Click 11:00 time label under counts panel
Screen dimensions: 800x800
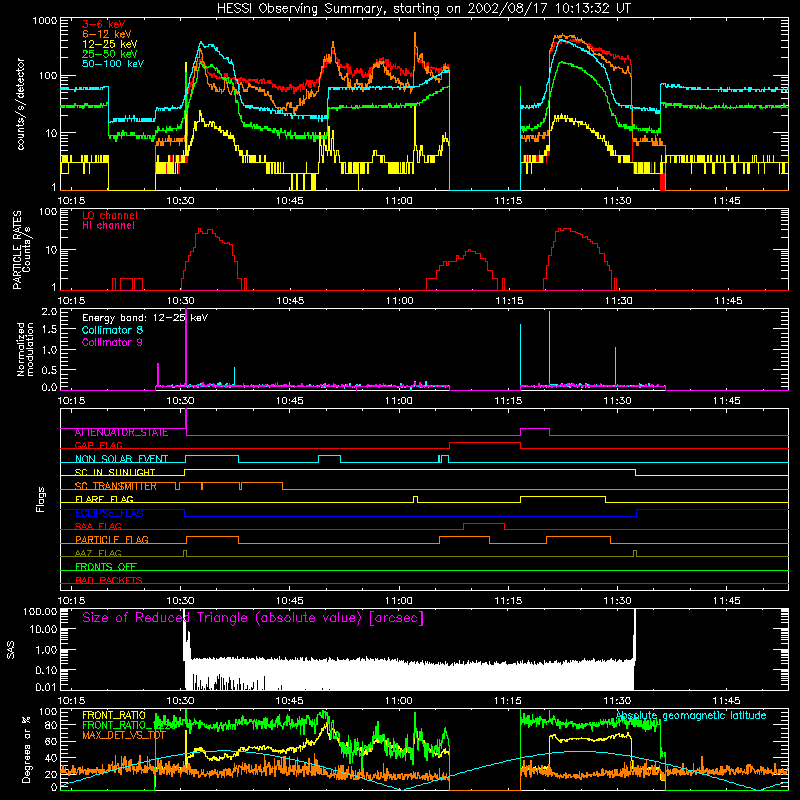(x=398, y=201)
